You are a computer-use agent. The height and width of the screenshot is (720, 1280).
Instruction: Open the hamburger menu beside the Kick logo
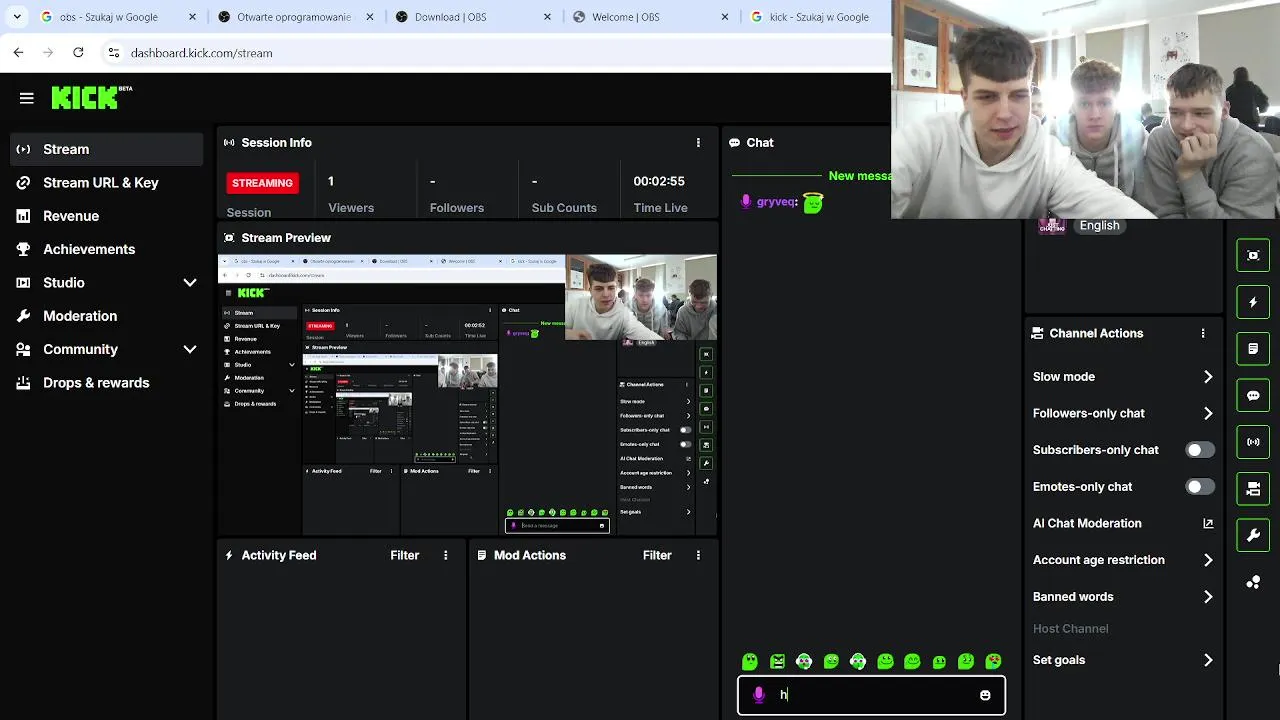[27, 98]
